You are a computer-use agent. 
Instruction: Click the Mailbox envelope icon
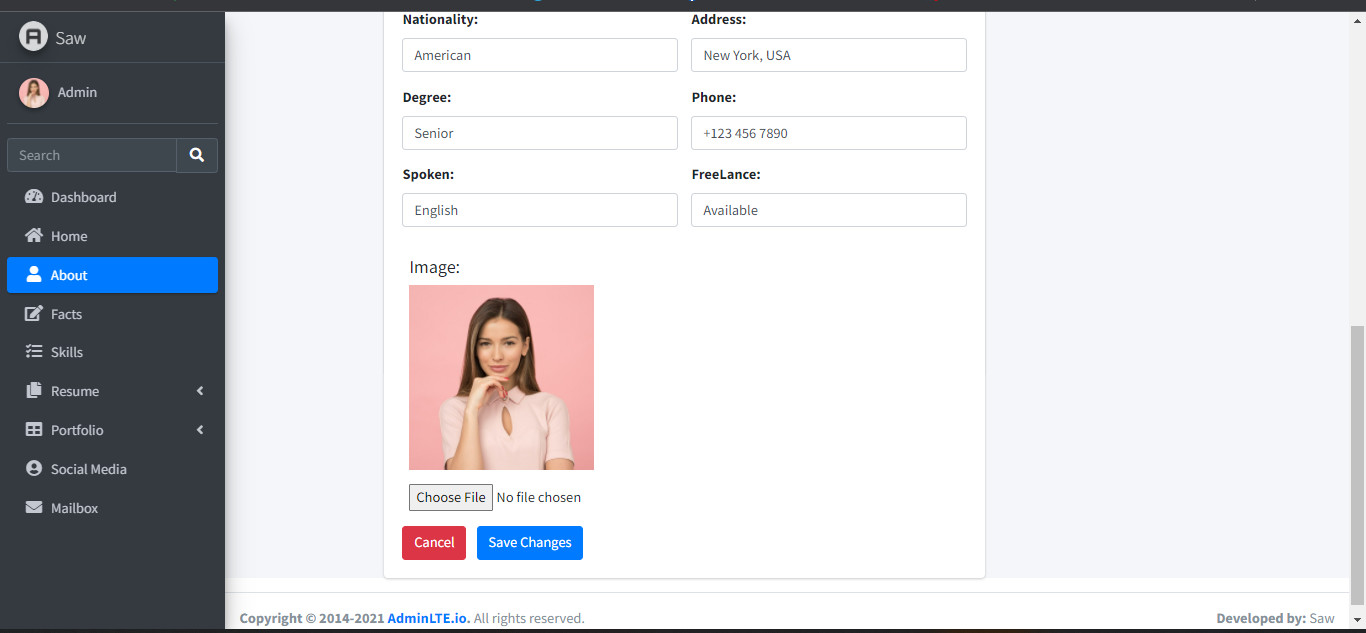pyautogui.click(x=34, y=508)
